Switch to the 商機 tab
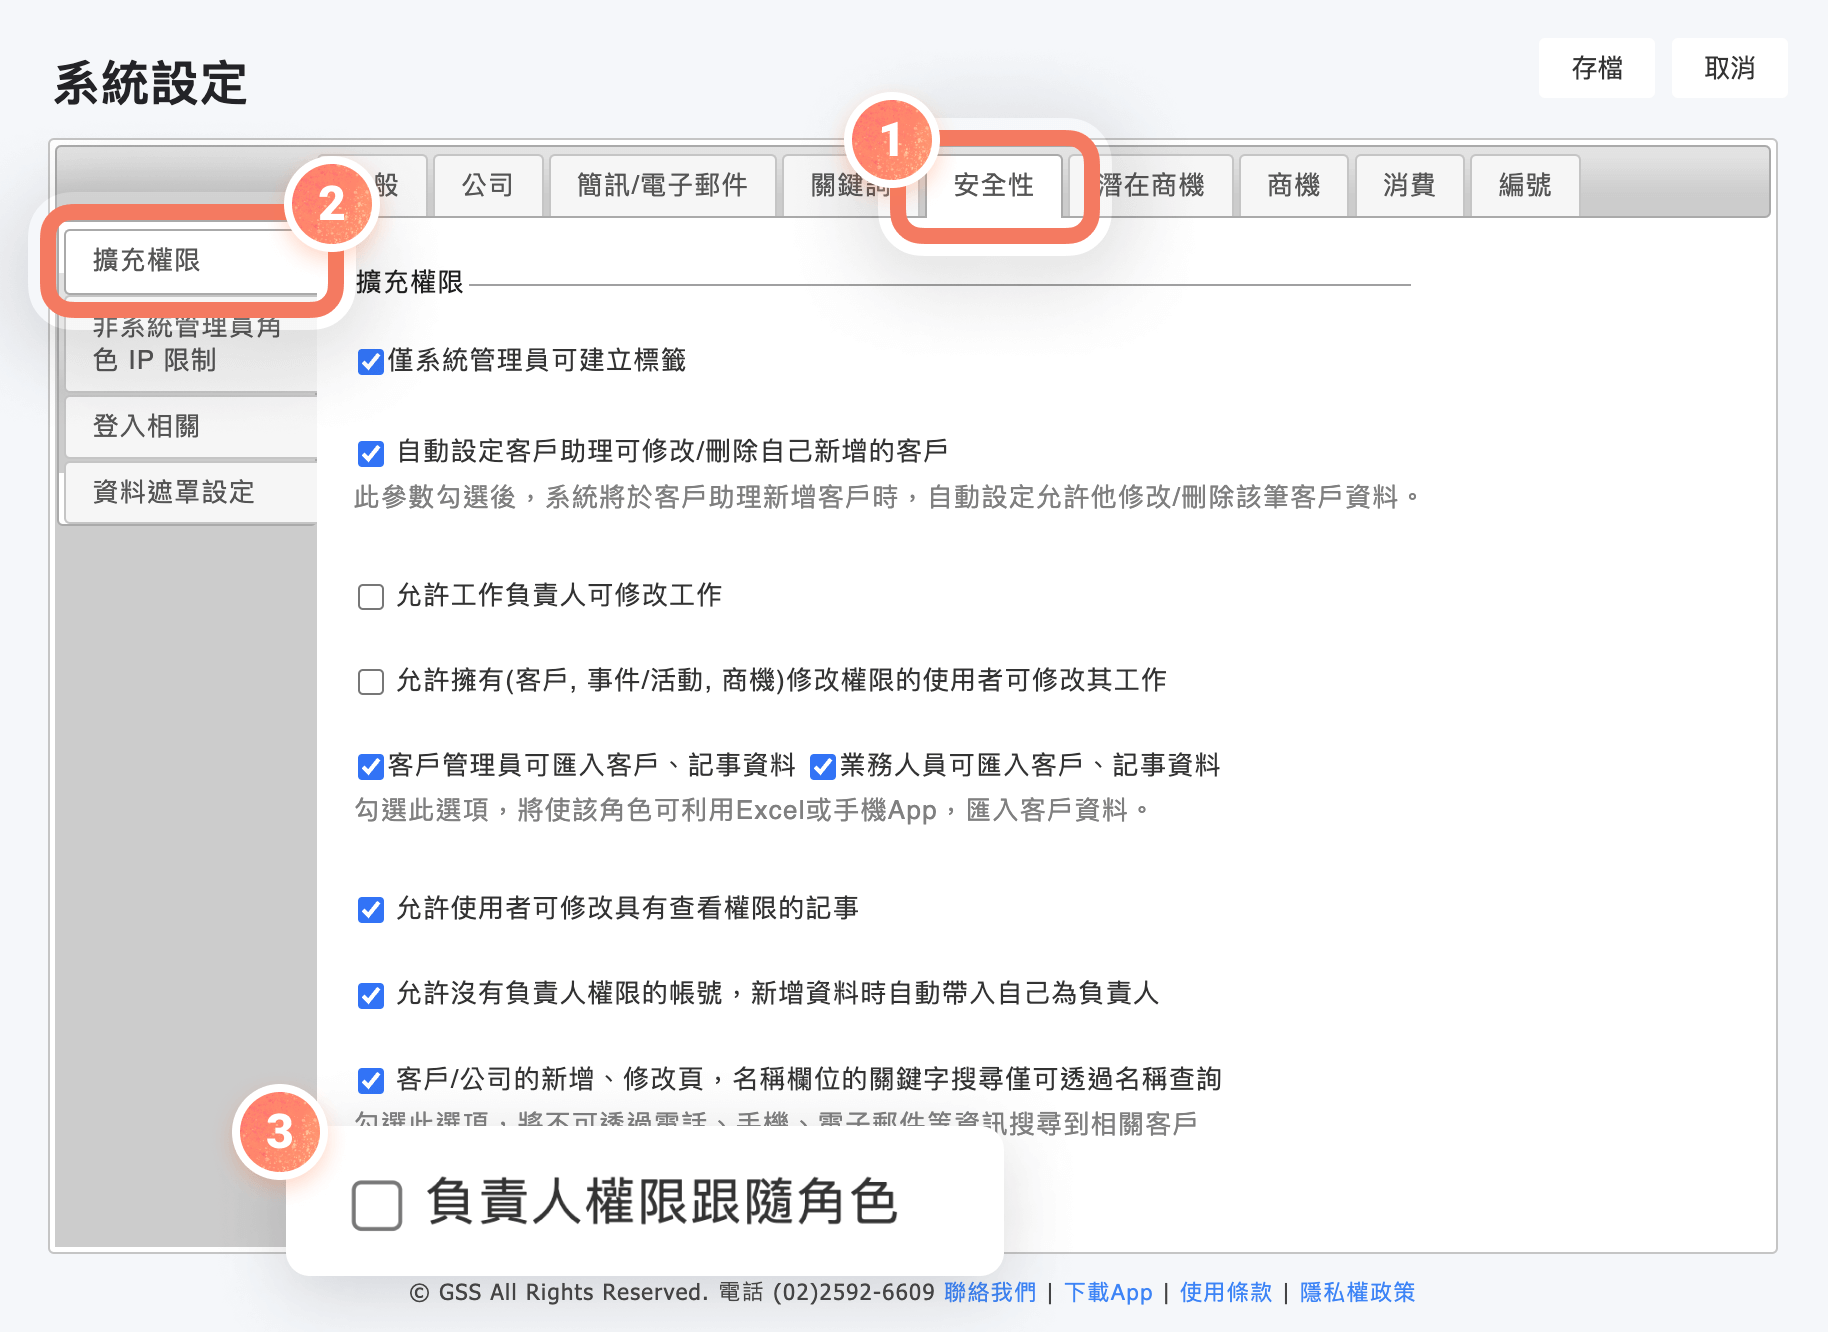1828x1332 pixels. point(1293,185)
